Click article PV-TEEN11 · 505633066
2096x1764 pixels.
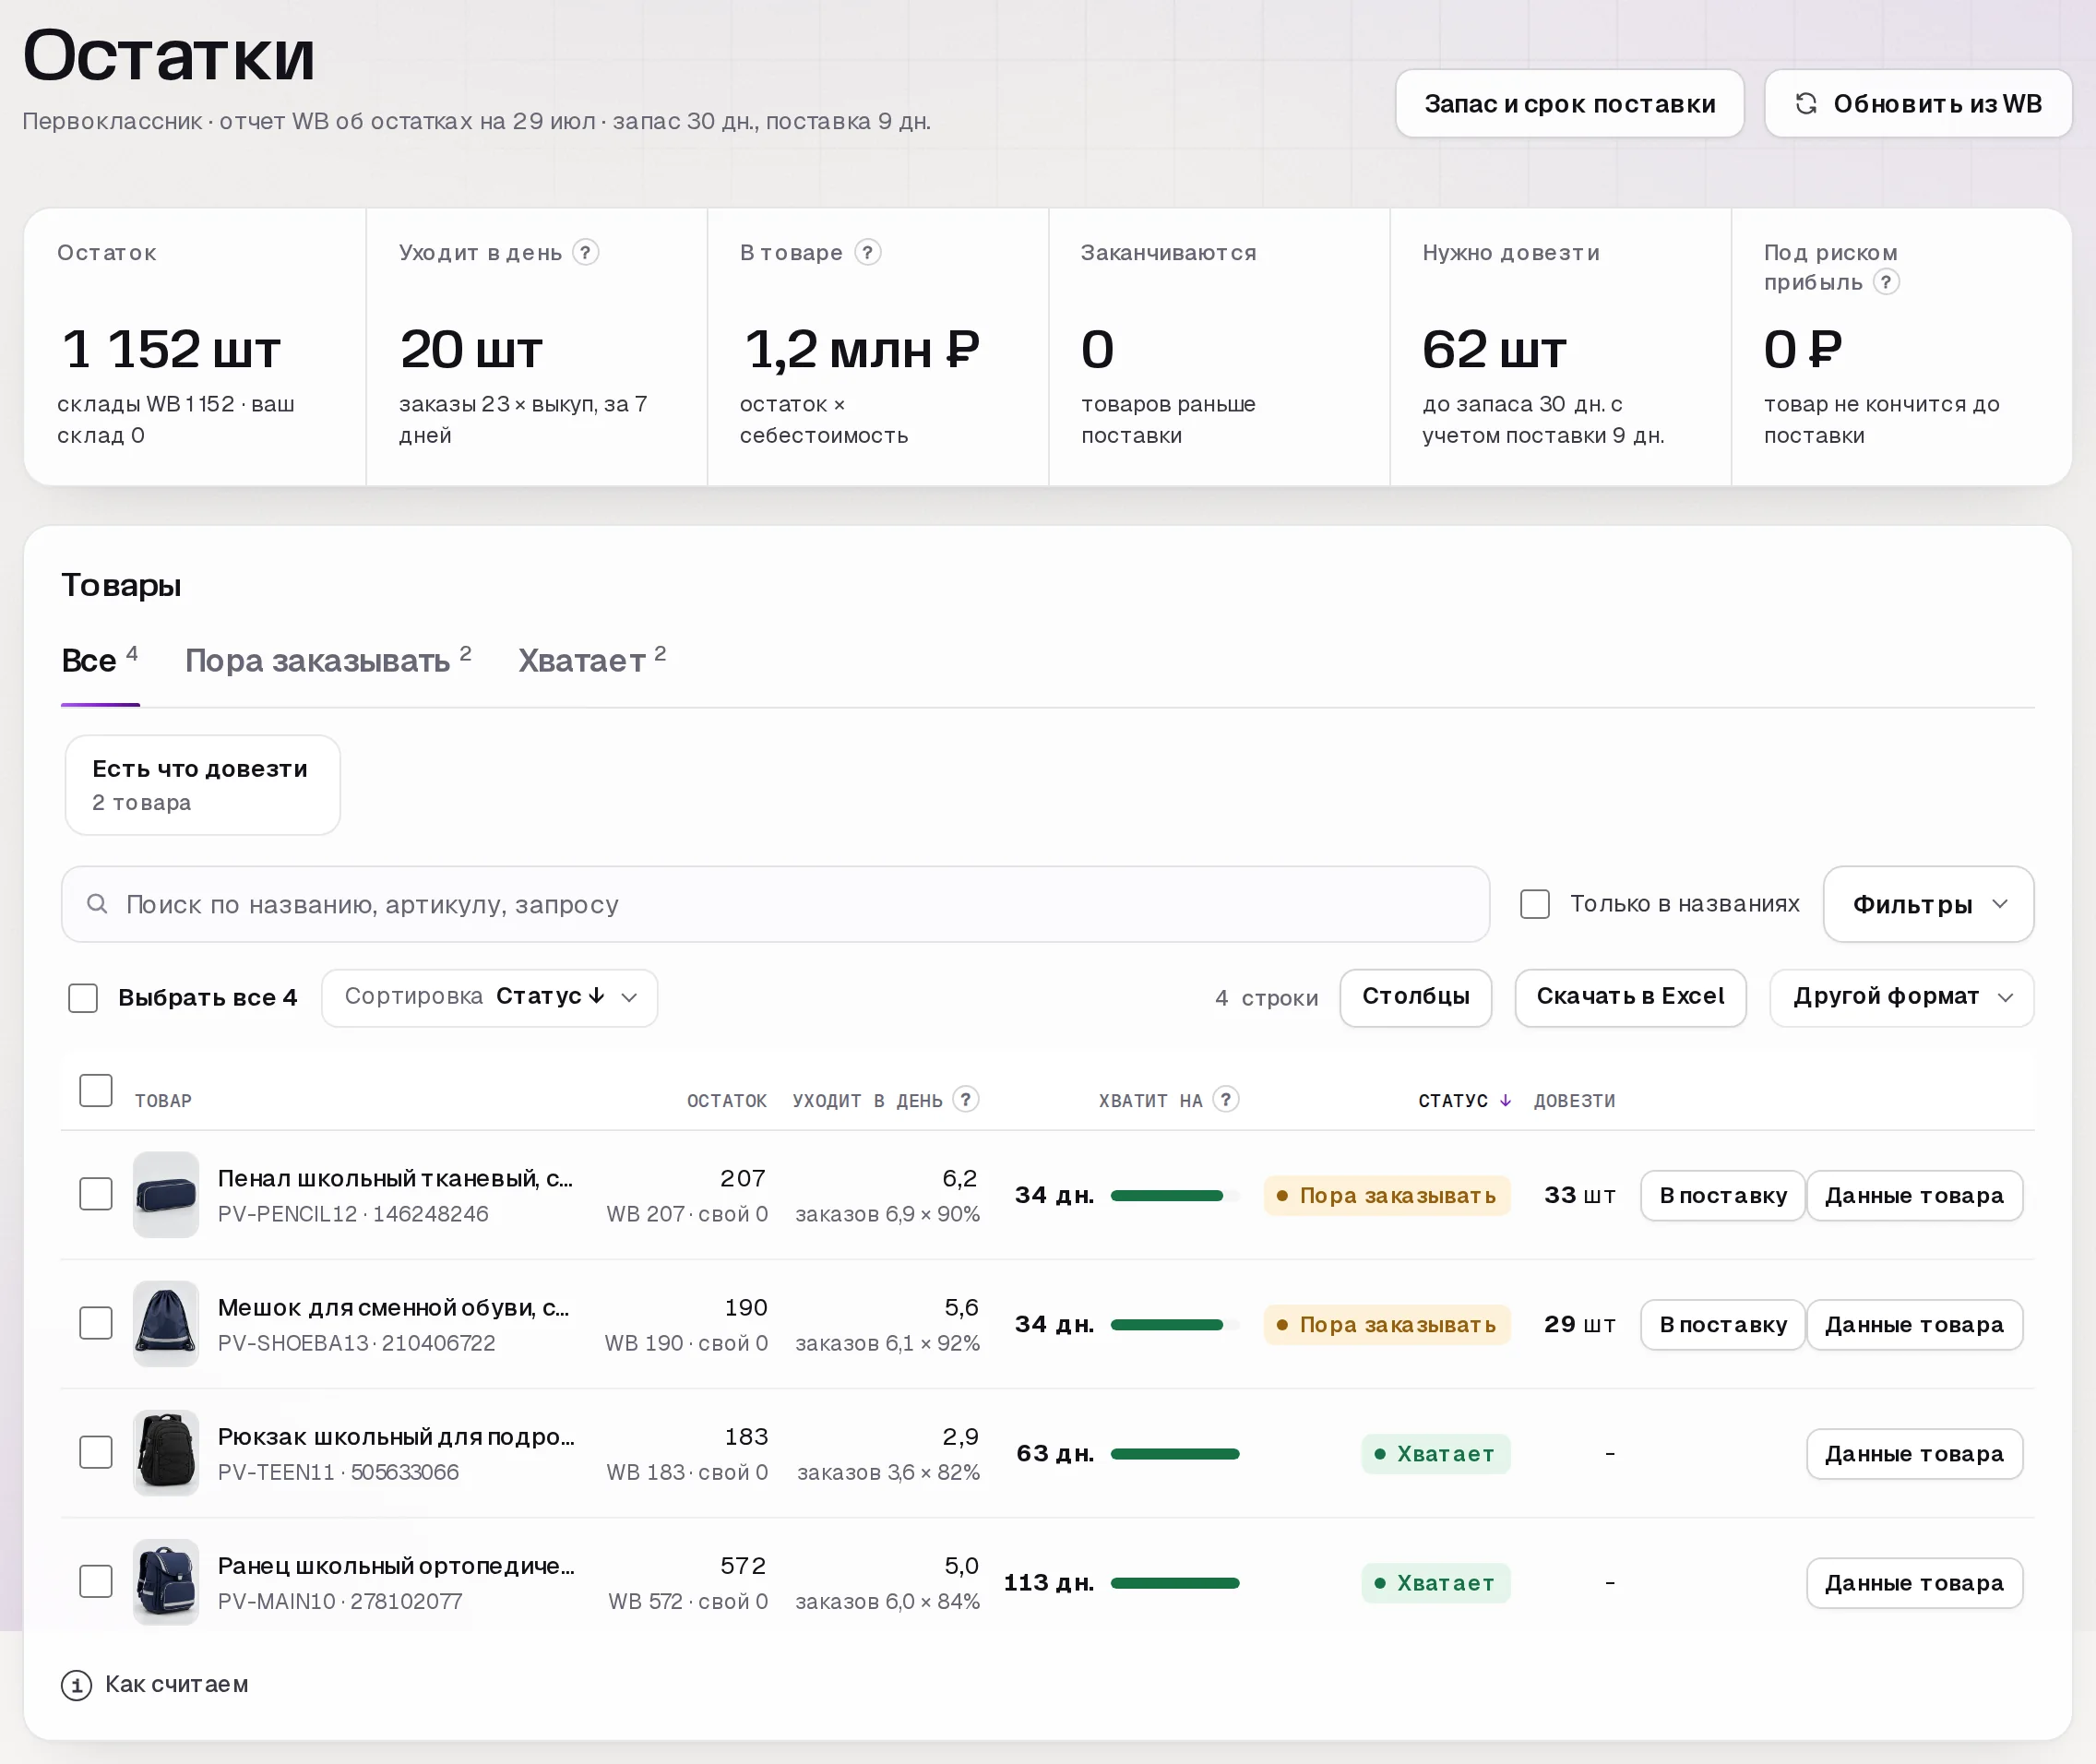click(338, 1472)
